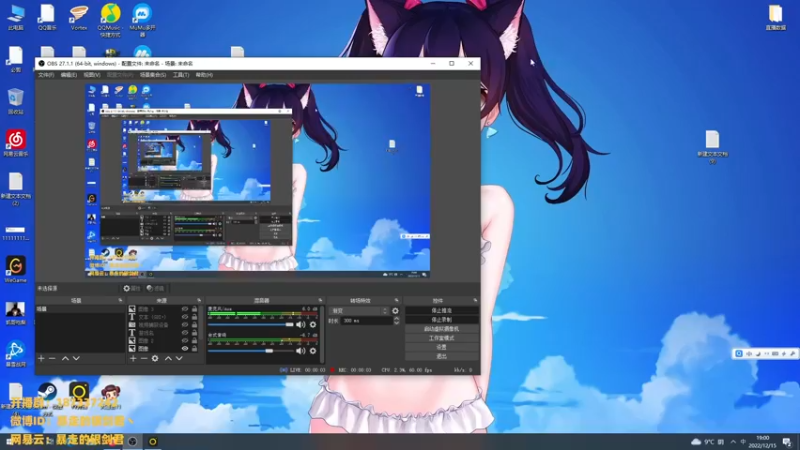The image size is (800, 450).
Task: Open settings gear for 台式音频 track
Action: tap(313, 351)
